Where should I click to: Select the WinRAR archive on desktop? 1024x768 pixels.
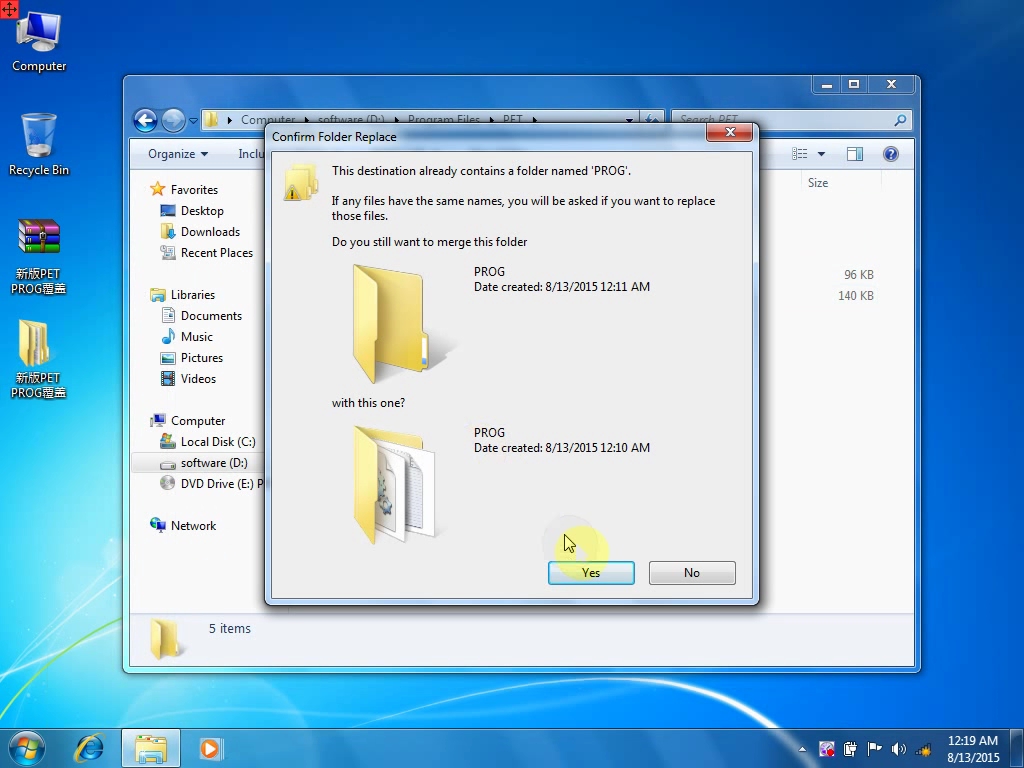(x=39, y=256)
